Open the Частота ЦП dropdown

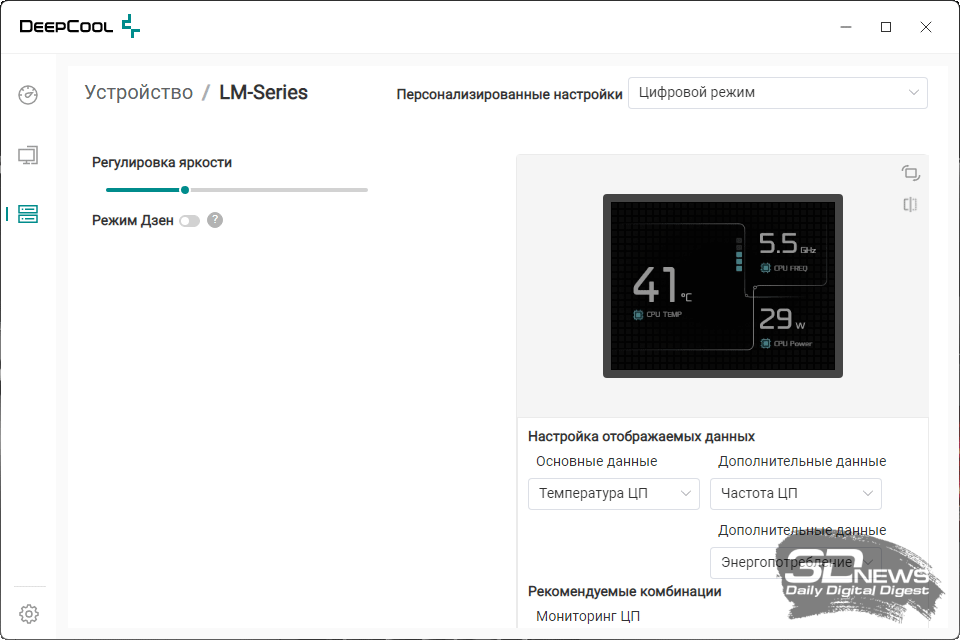[795, 493]
